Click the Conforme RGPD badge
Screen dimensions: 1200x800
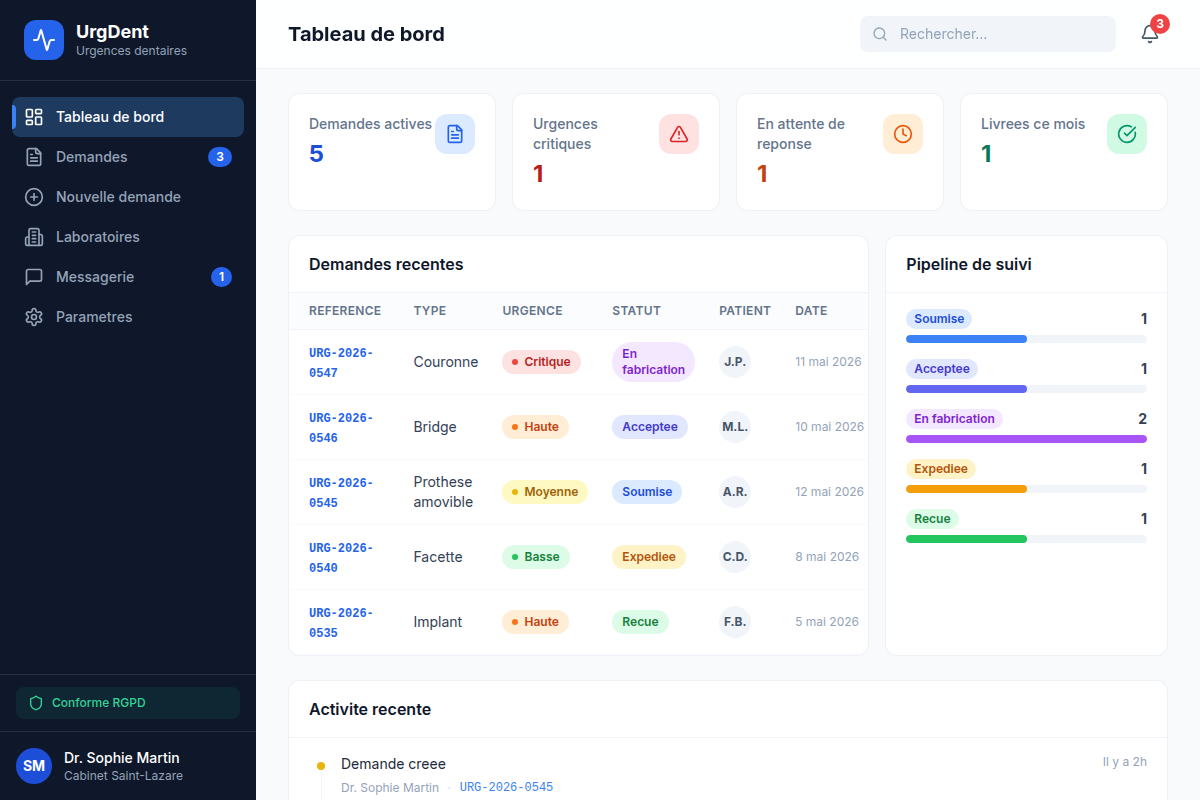click(128, 703)
